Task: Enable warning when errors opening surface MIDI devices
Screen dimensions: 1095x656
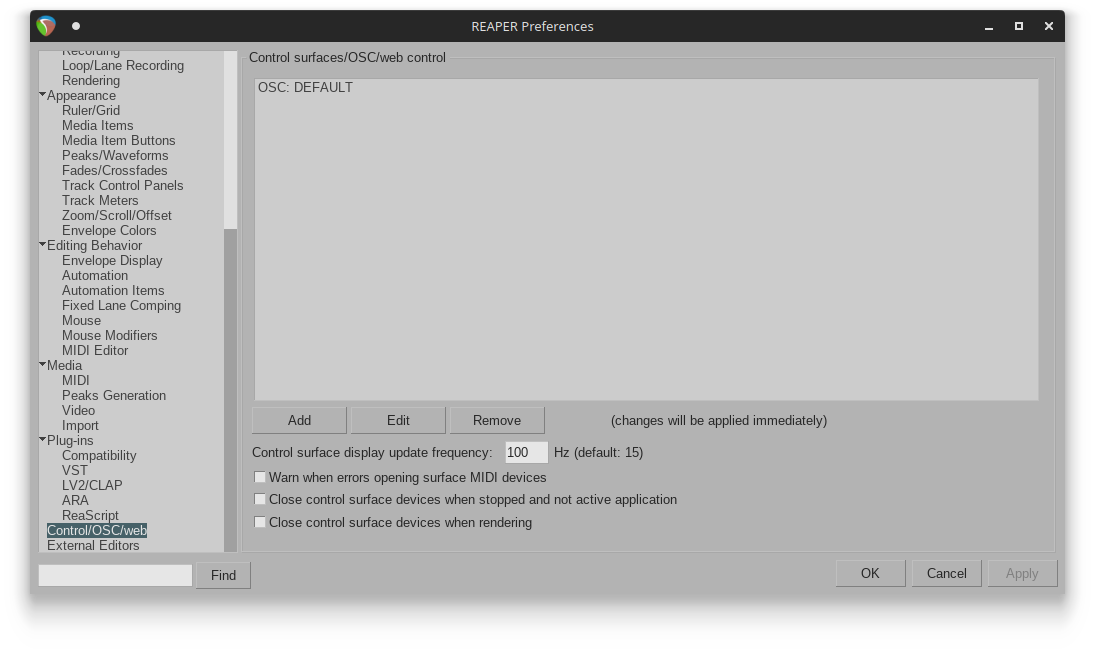Action: point(260,477)
